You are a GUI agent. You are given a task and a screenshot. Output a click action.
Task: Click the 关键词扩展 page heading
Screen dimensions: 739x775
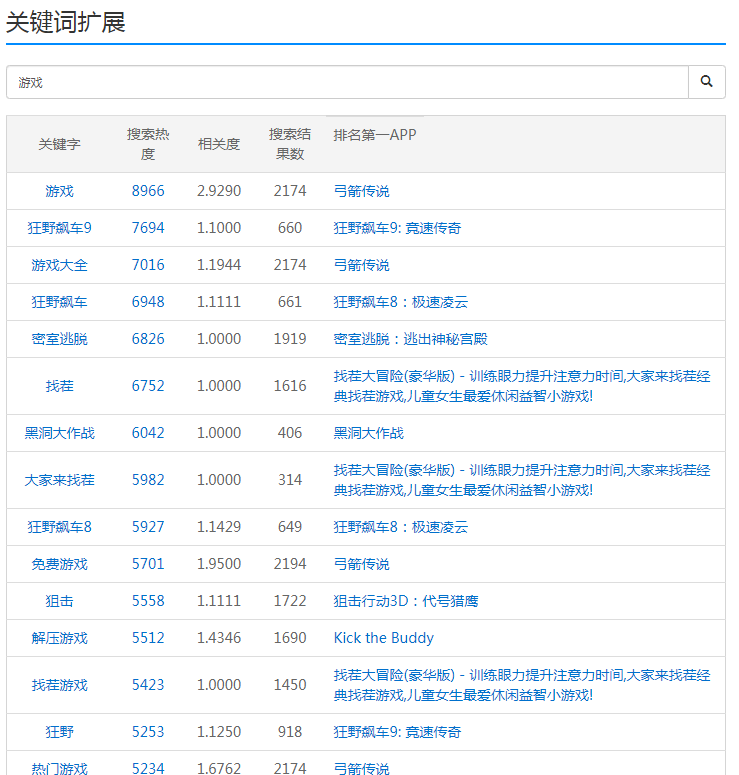[x=66, y=23]
